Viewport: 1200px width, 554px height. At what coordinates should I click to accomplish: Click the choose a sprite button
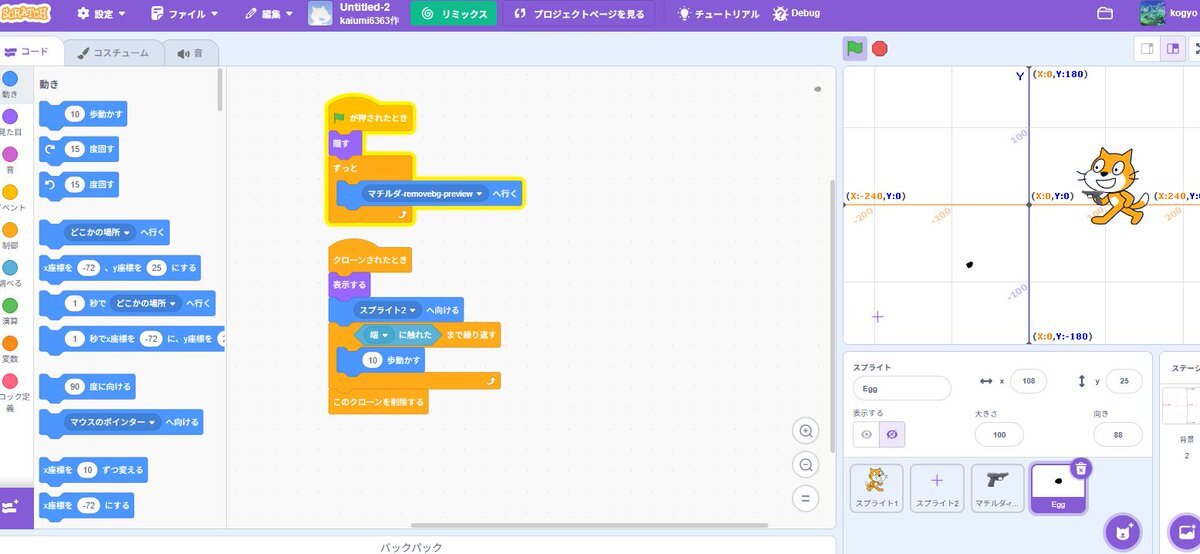1123,531
